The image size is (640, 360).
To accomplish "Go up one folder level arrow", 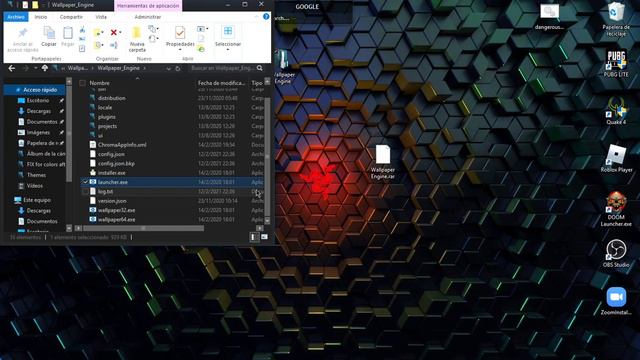I will 44,68.
